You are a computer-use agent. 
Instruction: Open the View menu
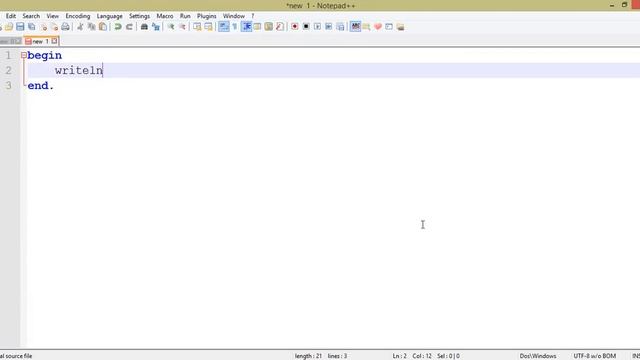coord(52,16)
